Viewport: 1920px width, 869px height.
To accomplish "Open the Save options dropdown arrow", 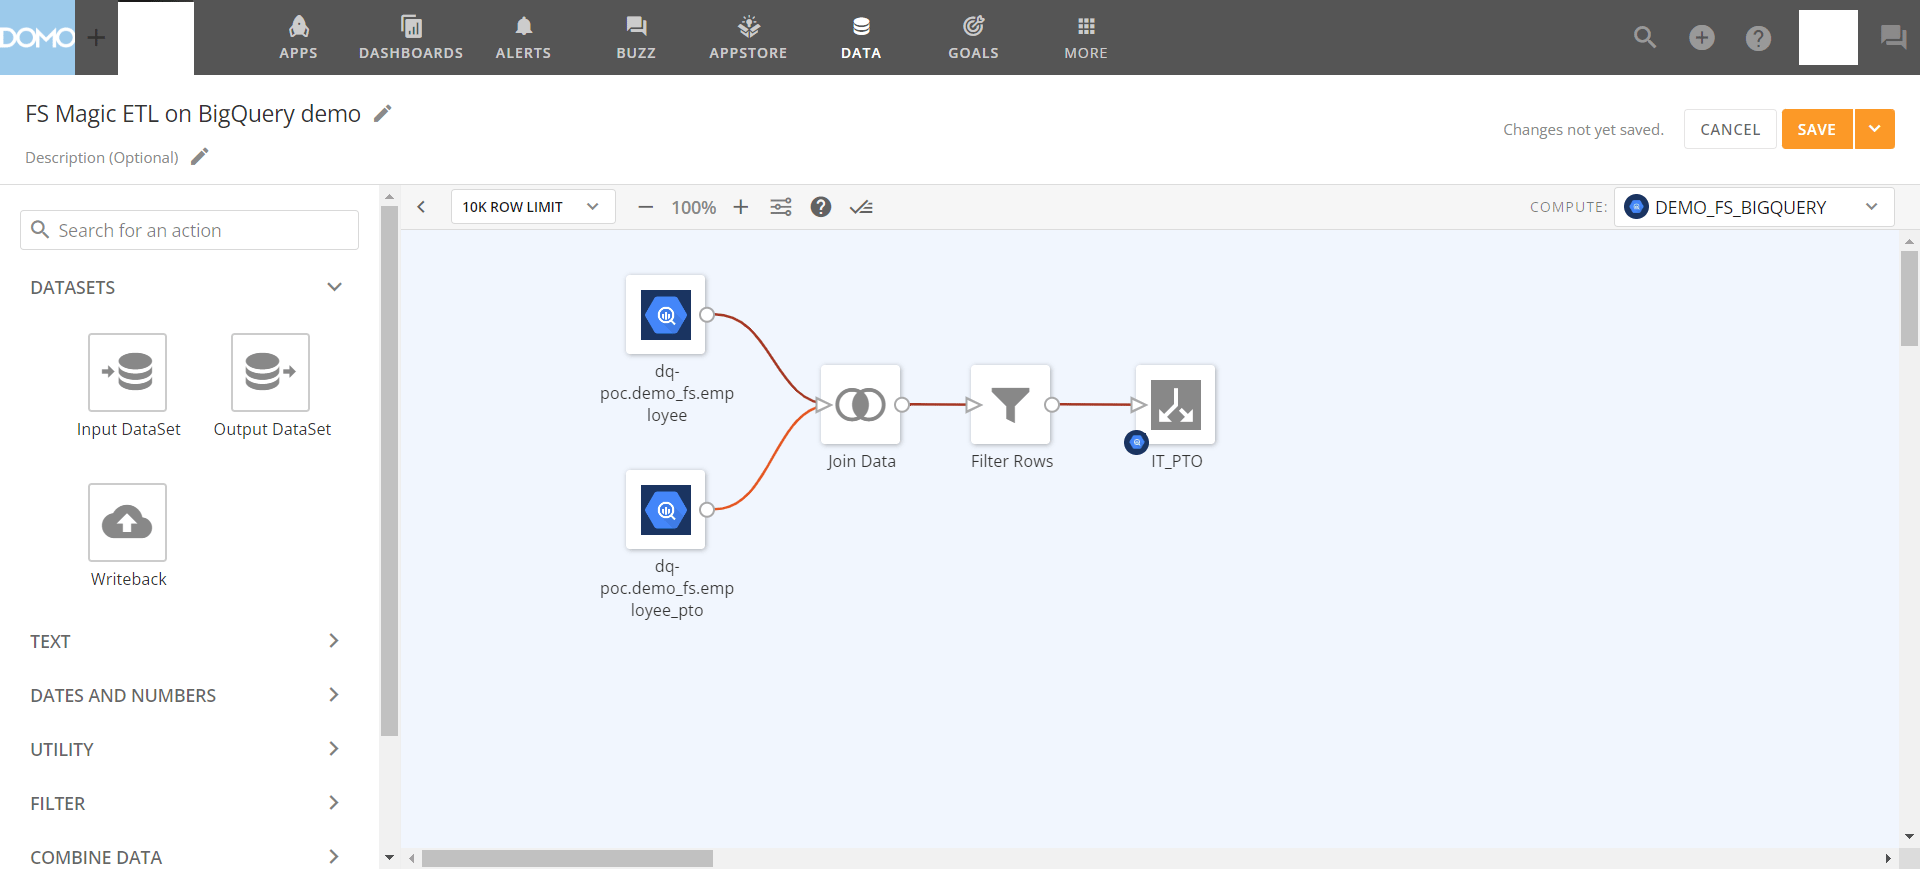I will 1875,129.
